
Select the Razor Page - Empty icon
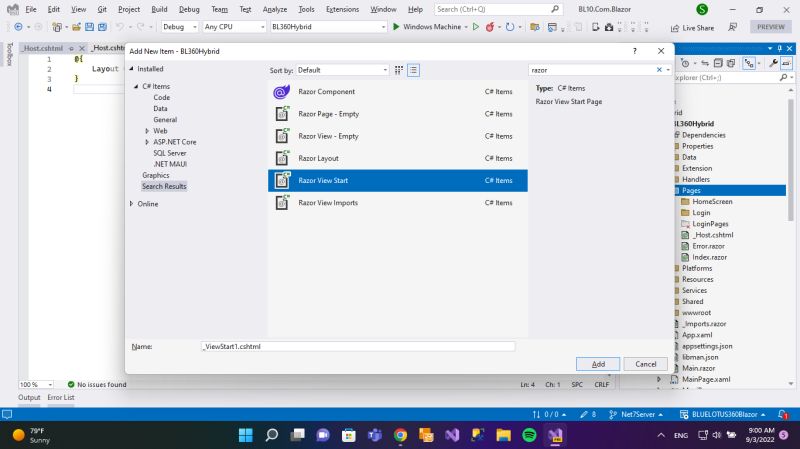coord(282,114)
